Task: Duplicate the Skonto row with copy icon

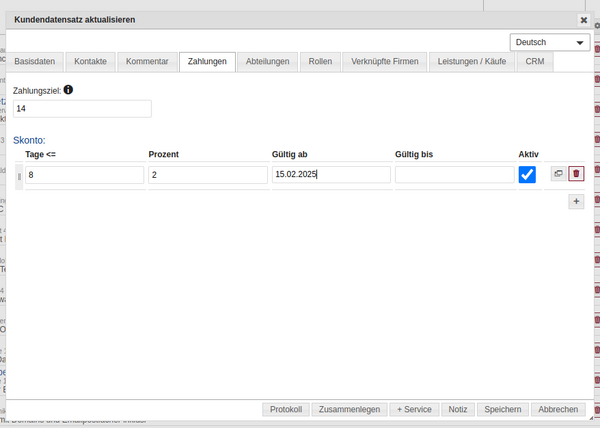Action: (558, 174)
